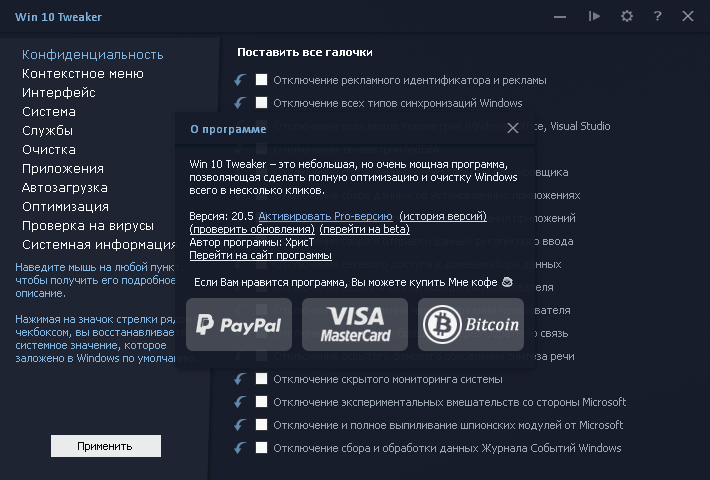Enable Отключение скрытого мониторинга системы checkbox
Viewport: 710px width, 480px height.
tap(261, 379)
